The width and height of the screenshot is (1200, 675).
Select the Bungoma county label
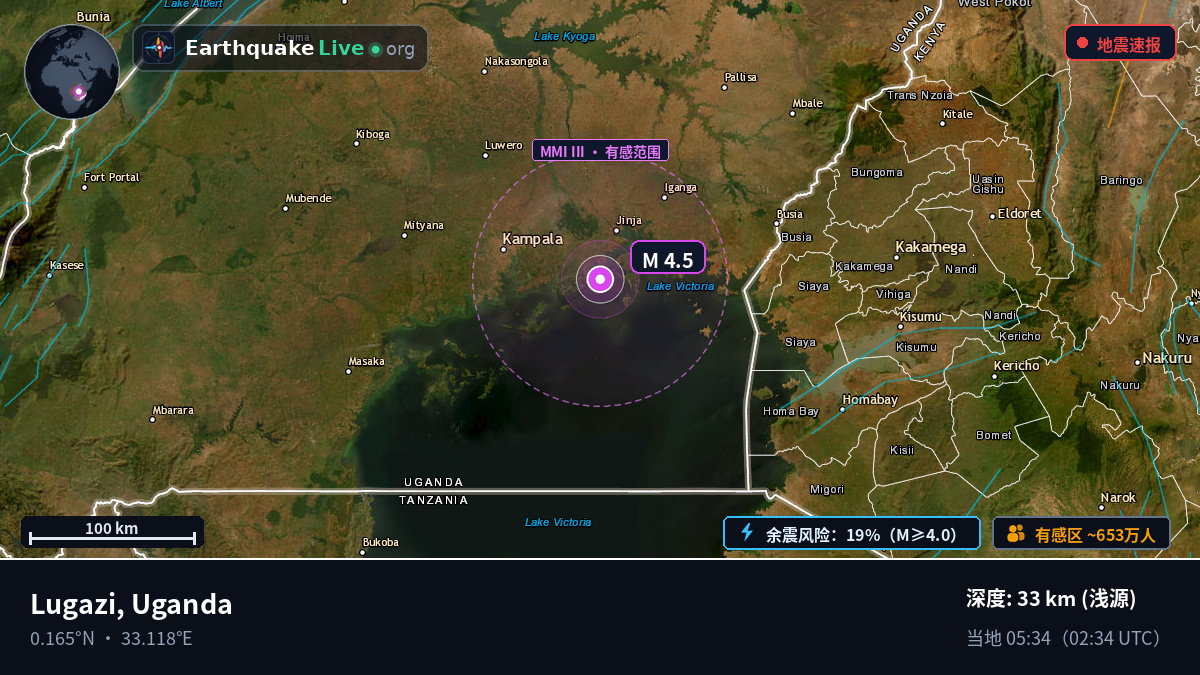(876, 172)
